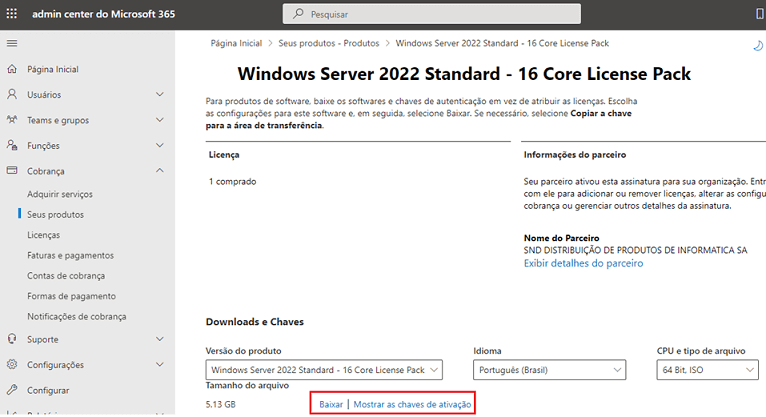The image size is (766, 417).
Task: Click the Configurações gear icon
Action: tap(12, 364)
